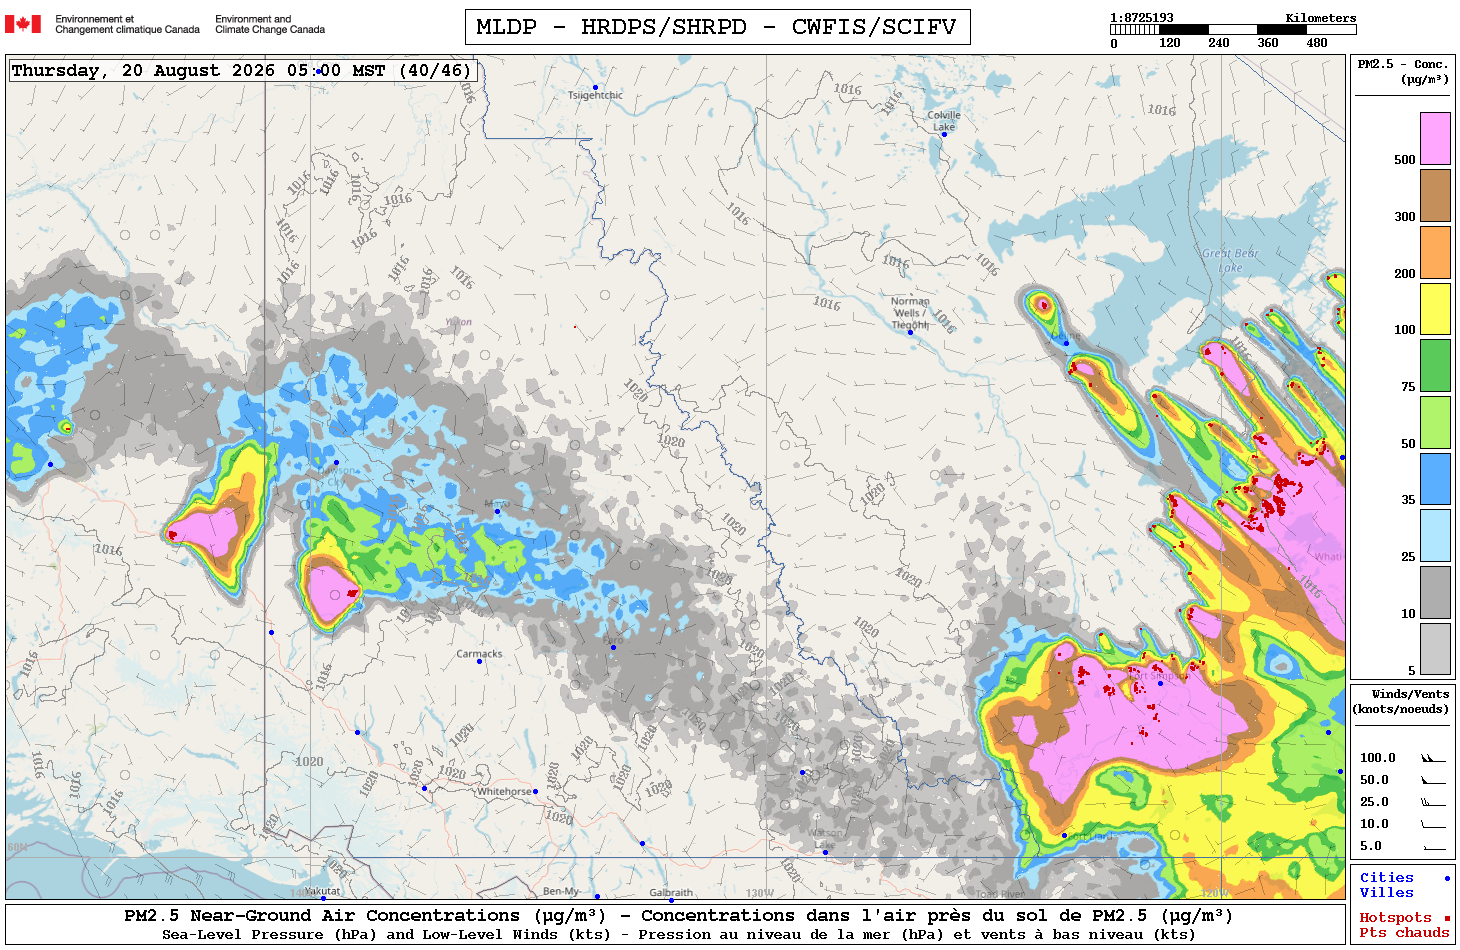Click the Cities Villes legend label

pos(1387,885)
